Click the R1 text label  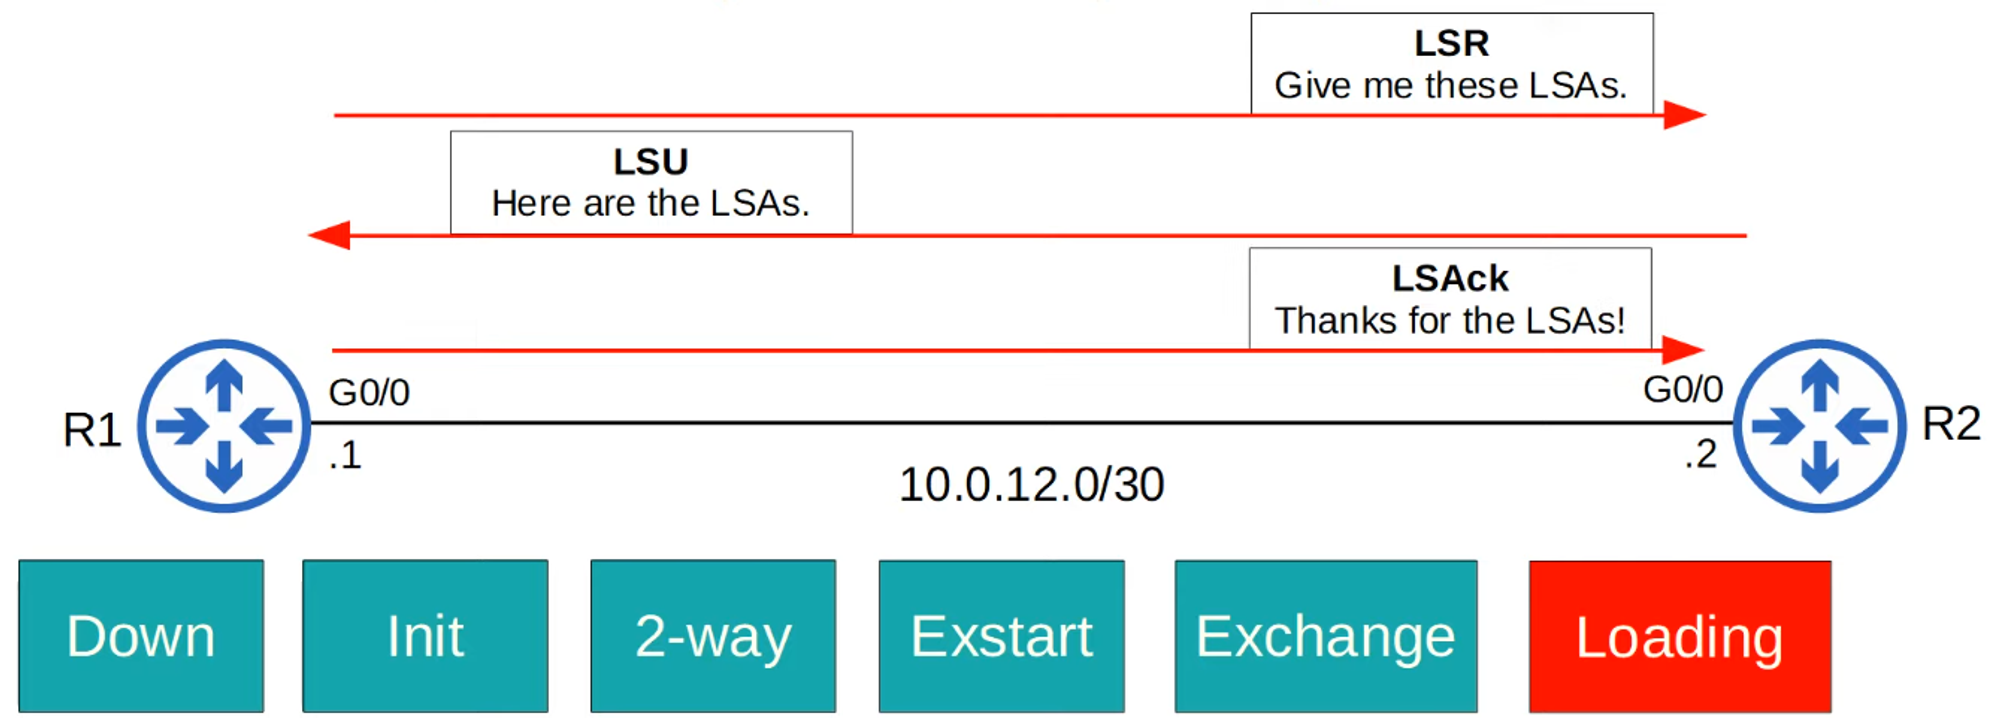(x=92, y=430)
